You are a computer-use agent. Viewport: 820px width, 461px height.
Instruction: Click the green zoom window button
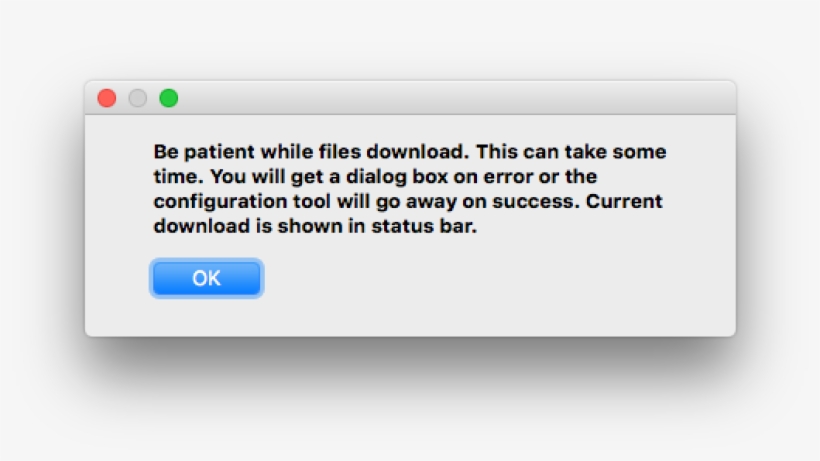(169, 98)
